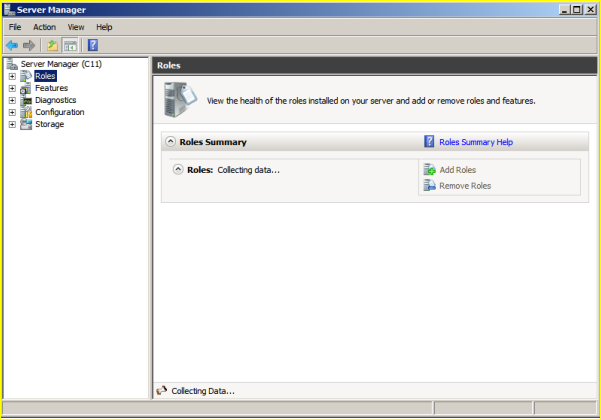Click the Diagnostics node icon in tree
Viewport: 601px width, 420px height.
click(x=26, y=100)
